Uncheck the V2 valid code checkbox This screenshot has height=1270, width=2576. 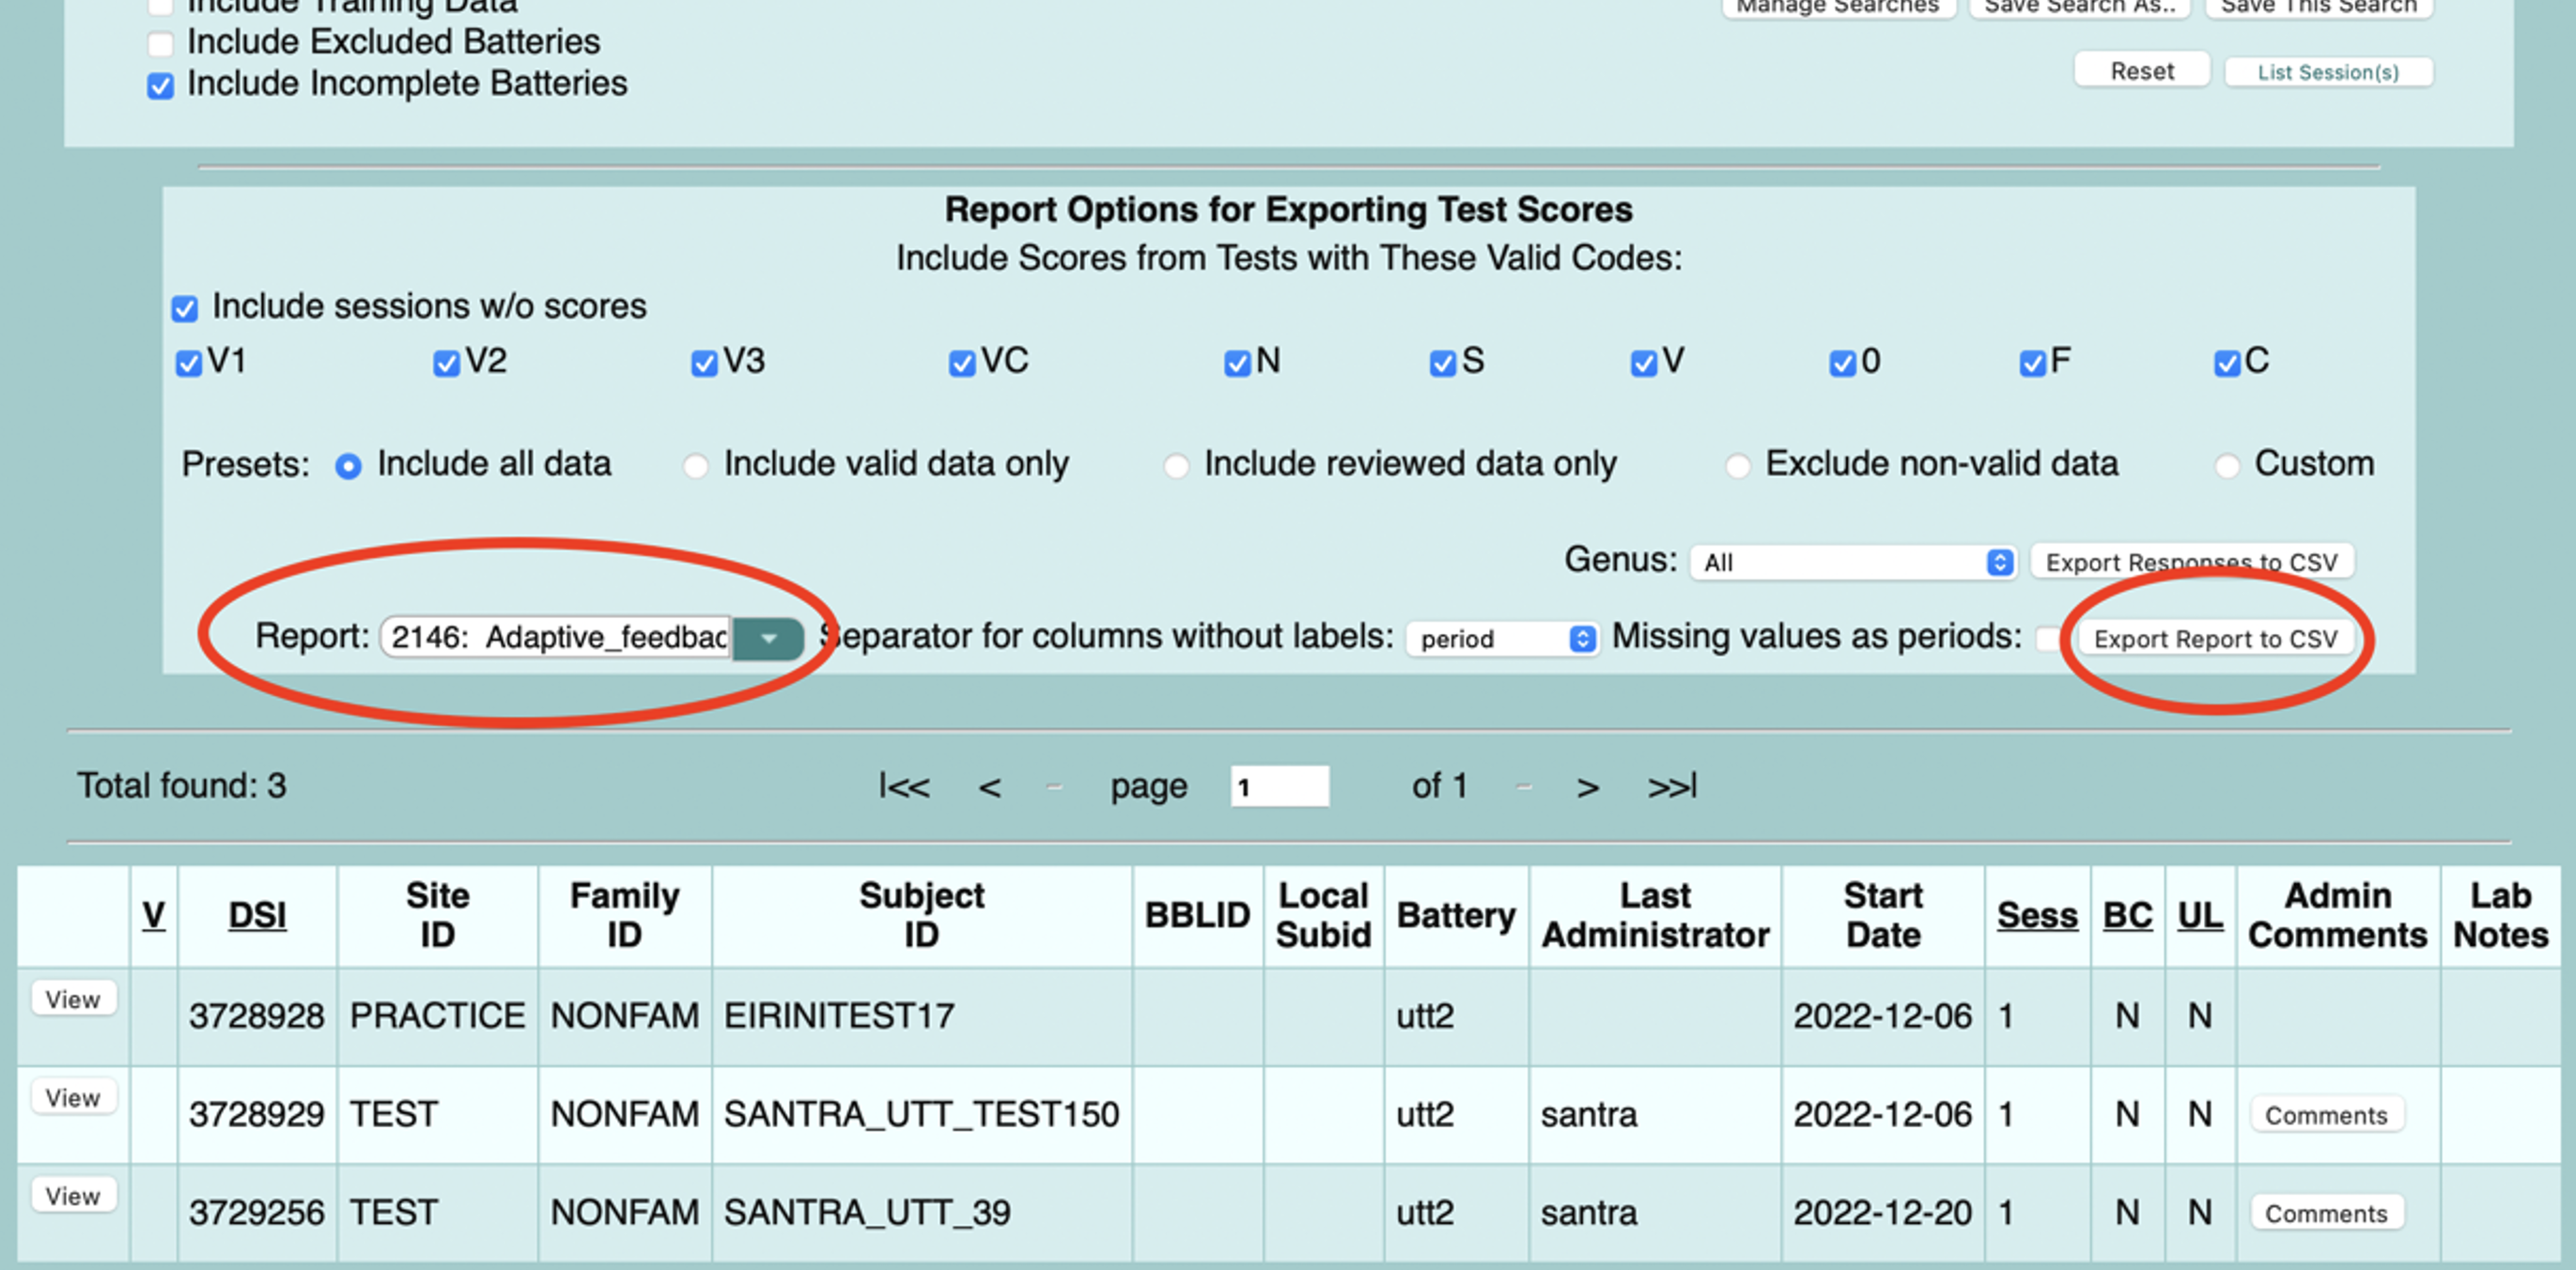446,363
